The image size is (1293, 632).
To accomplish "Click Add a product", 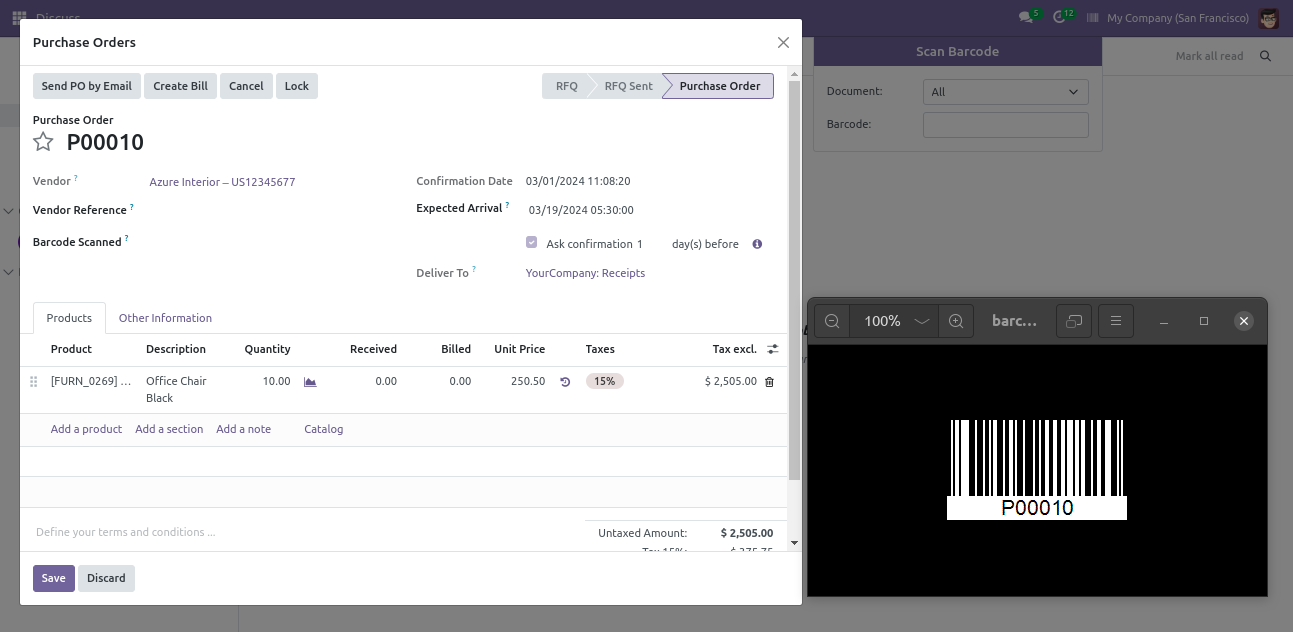I will tap(86, 429).
